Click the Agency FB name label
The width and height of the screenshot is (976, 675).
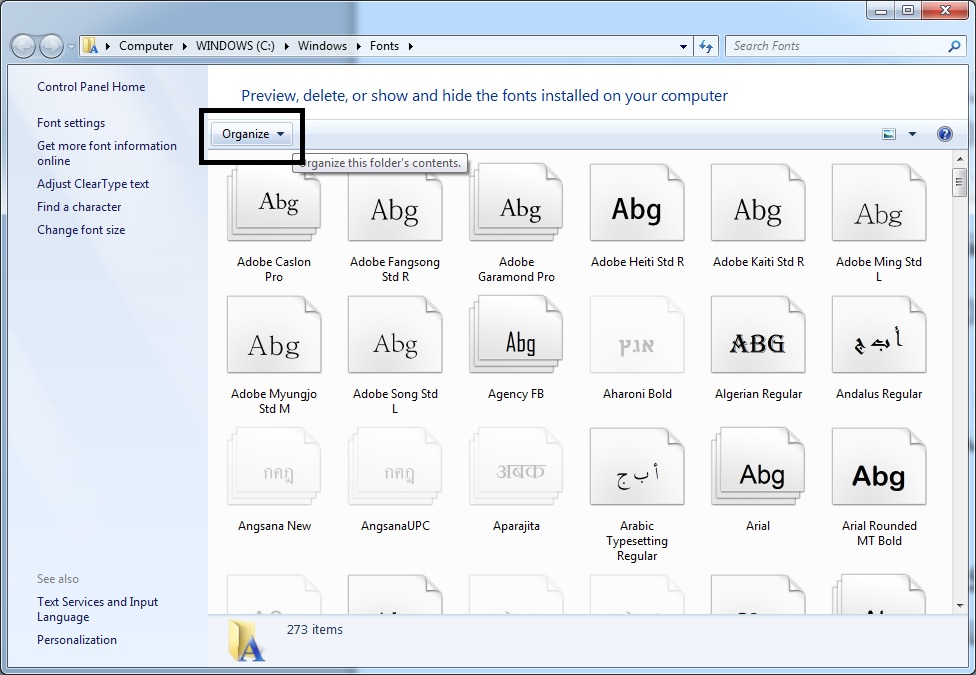[516, 394]
